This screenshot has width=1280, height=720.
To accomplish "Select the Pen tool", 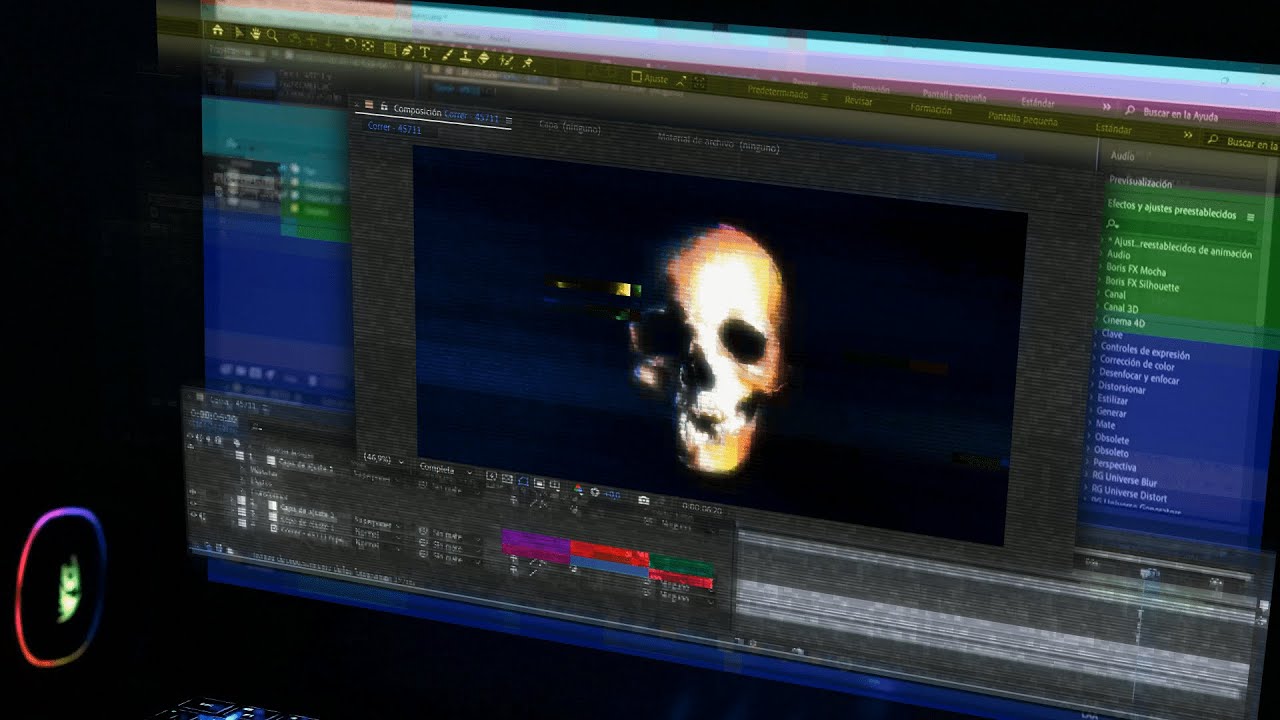I will point(407,50).
